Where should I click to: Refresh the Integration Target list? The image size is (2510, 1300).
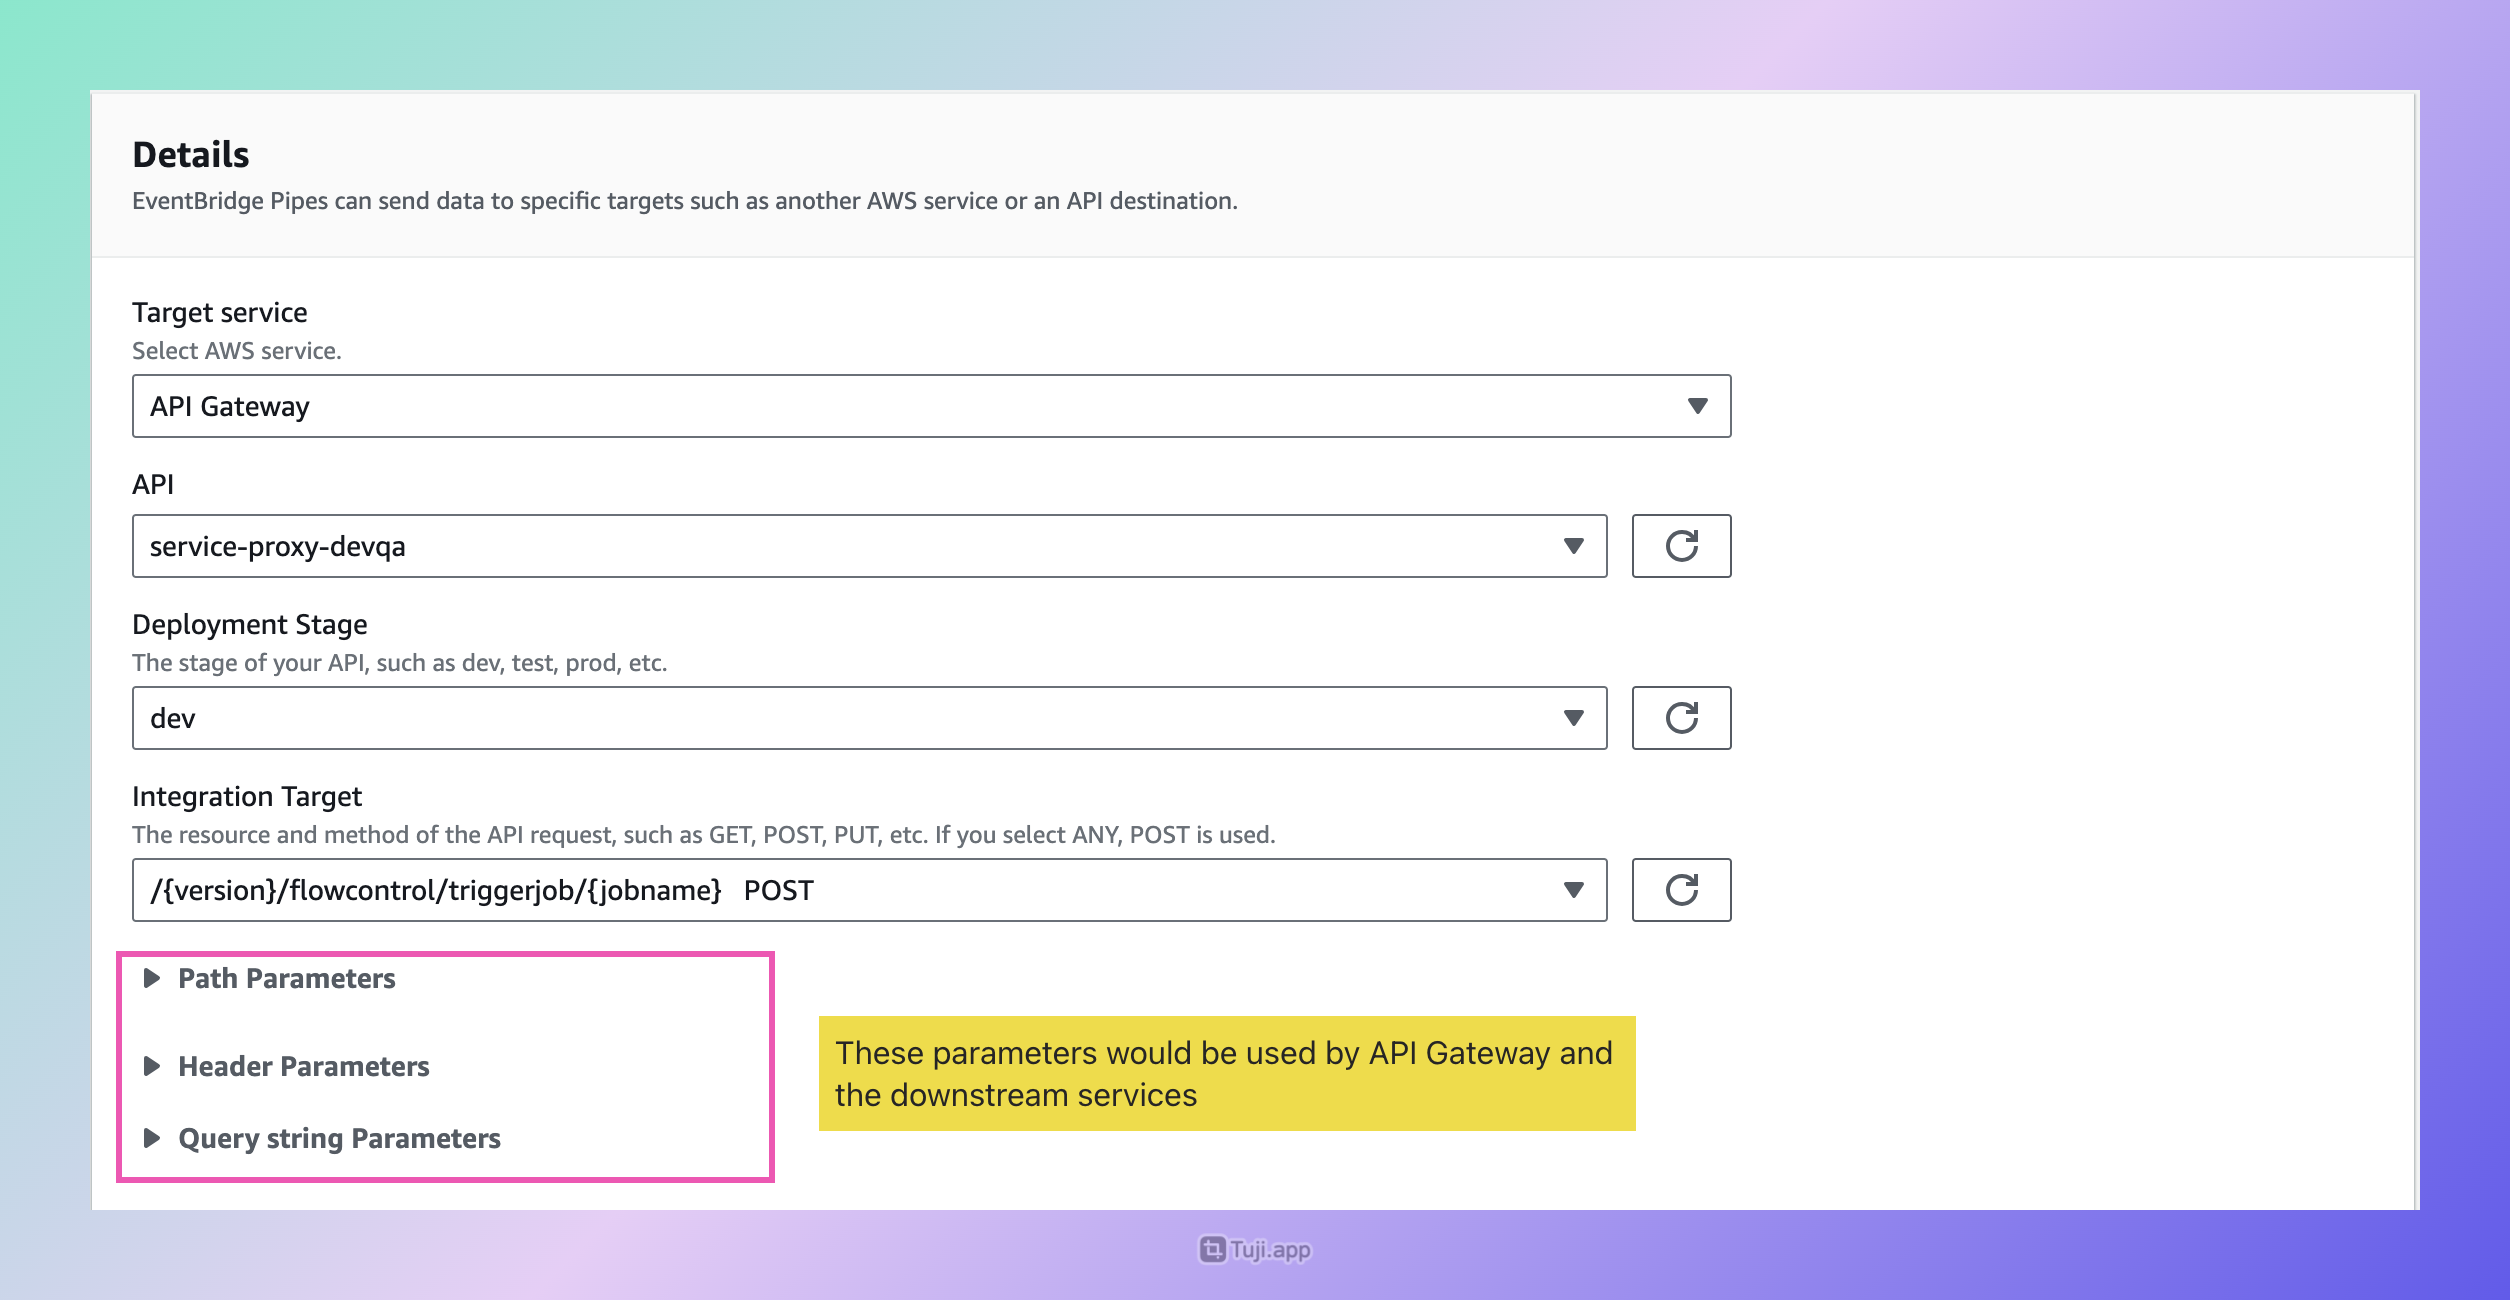point(1681,890)
